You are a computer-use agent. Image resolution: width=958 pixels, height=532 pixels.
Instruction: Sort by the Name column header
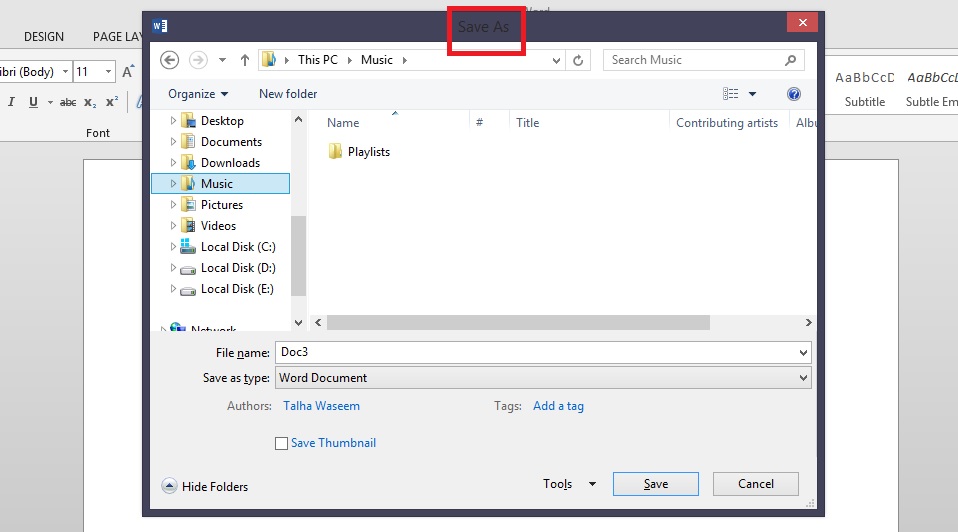(x=343, y=123)
